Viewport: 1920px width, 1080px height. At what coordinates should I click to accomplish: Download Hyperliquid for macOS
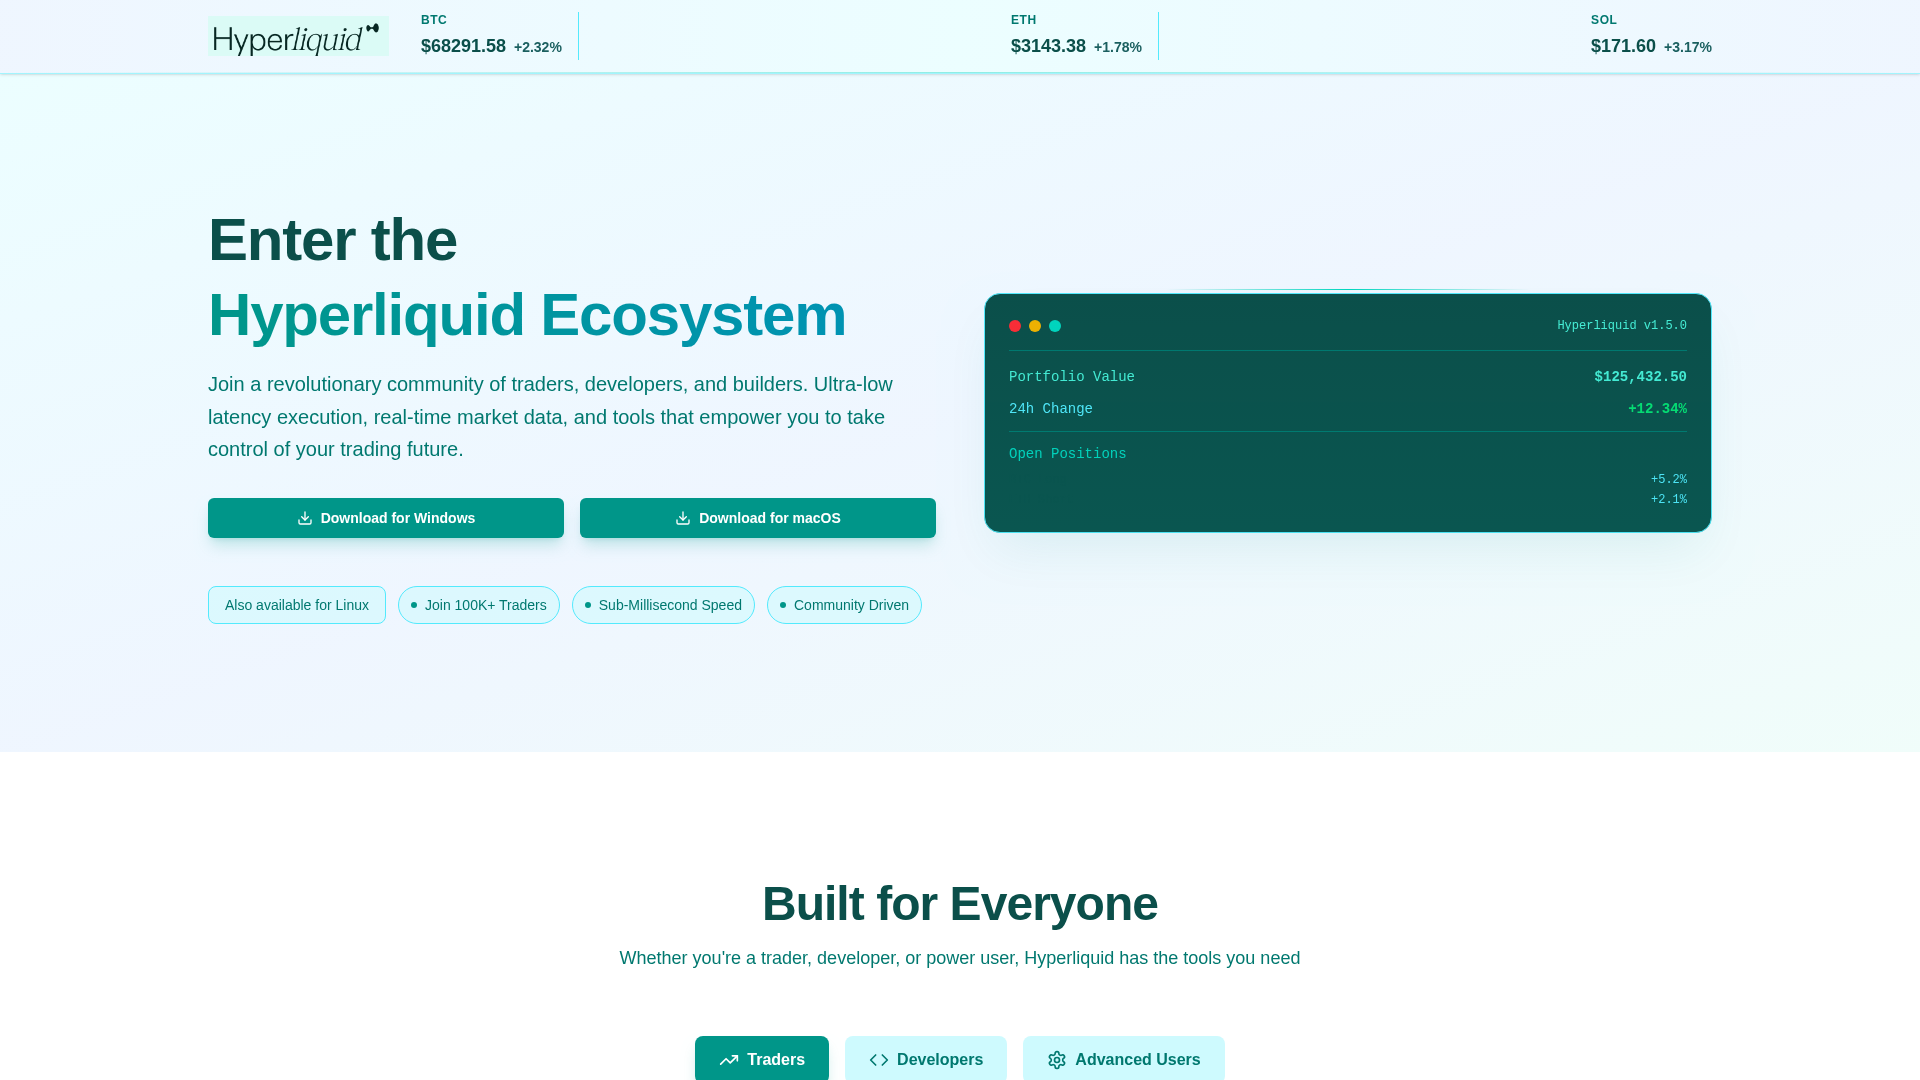[x=758, y=518]
